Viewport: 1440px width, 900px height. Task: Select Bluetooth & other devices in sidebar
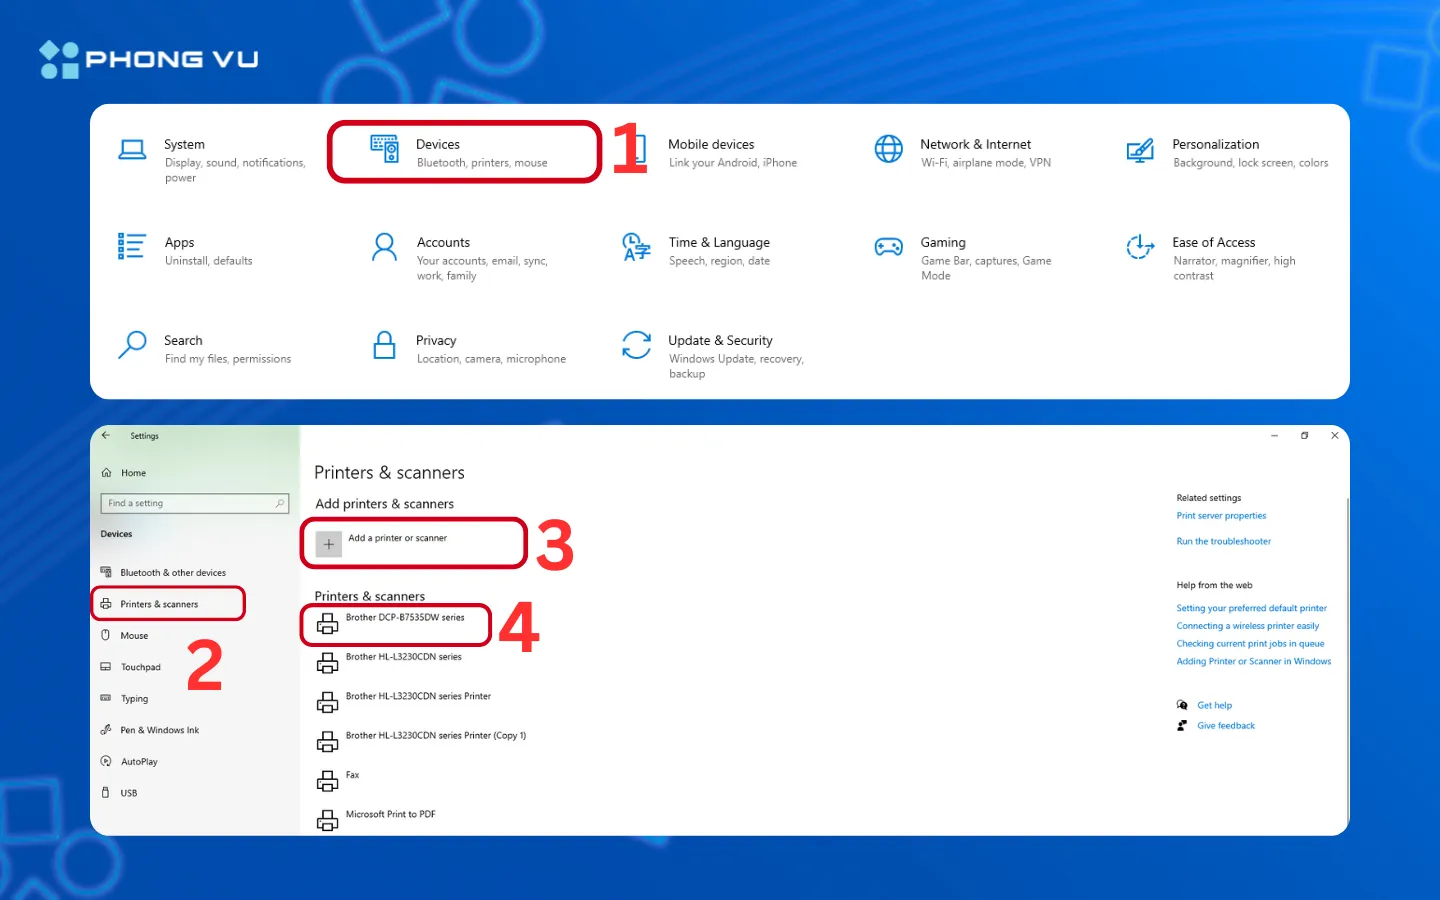click(x=172, y=571)
